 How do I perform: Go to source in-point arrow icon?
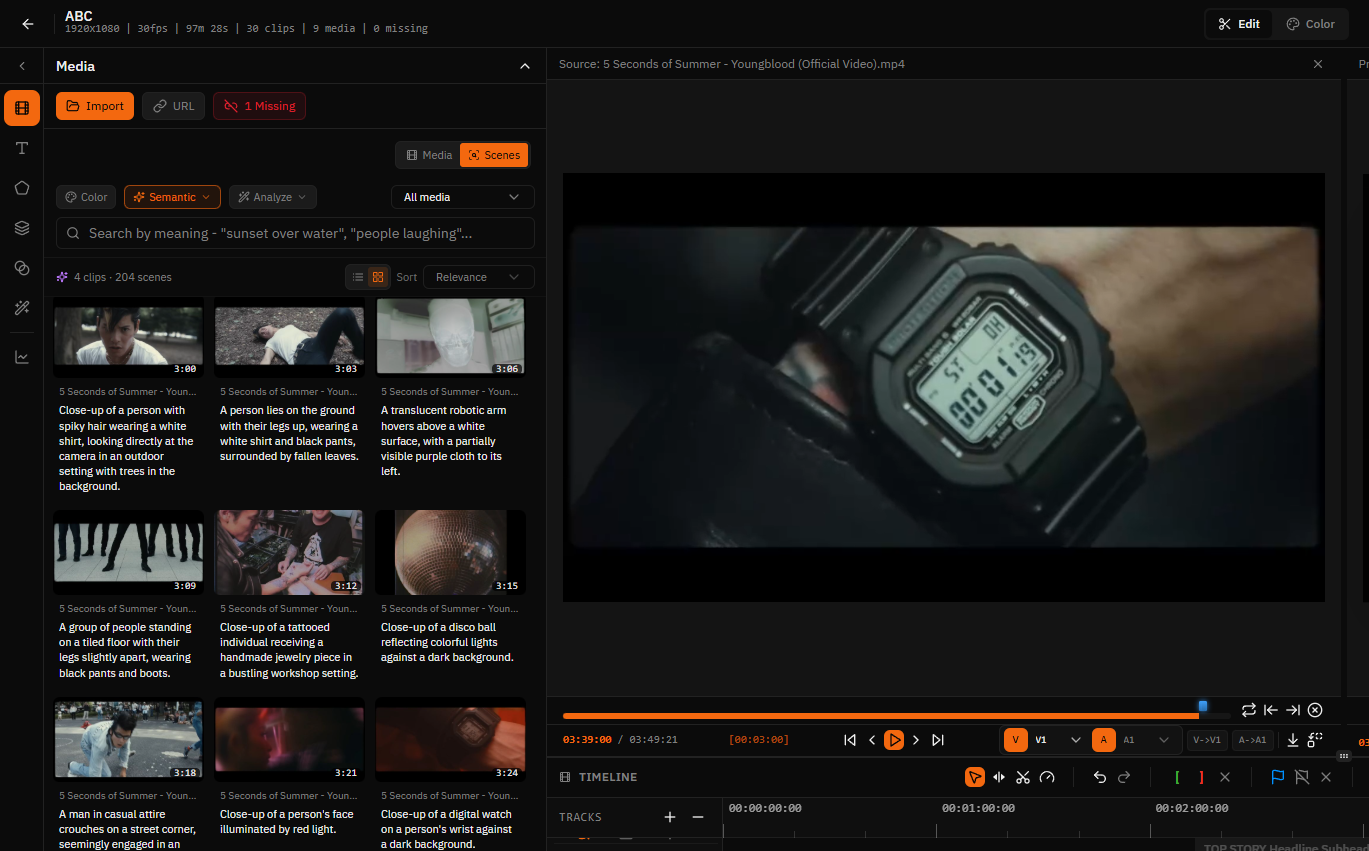coord(1271,710)
